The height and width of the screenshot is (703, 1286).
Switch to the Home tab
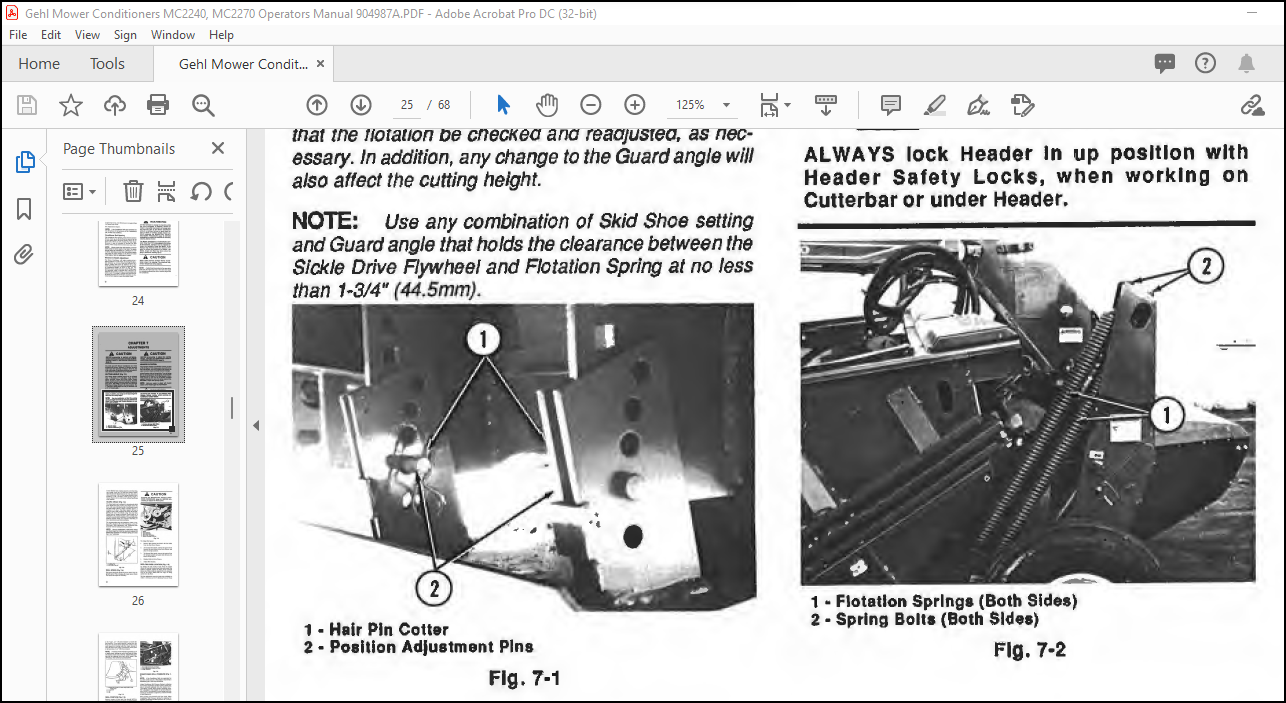click(39, 63)
